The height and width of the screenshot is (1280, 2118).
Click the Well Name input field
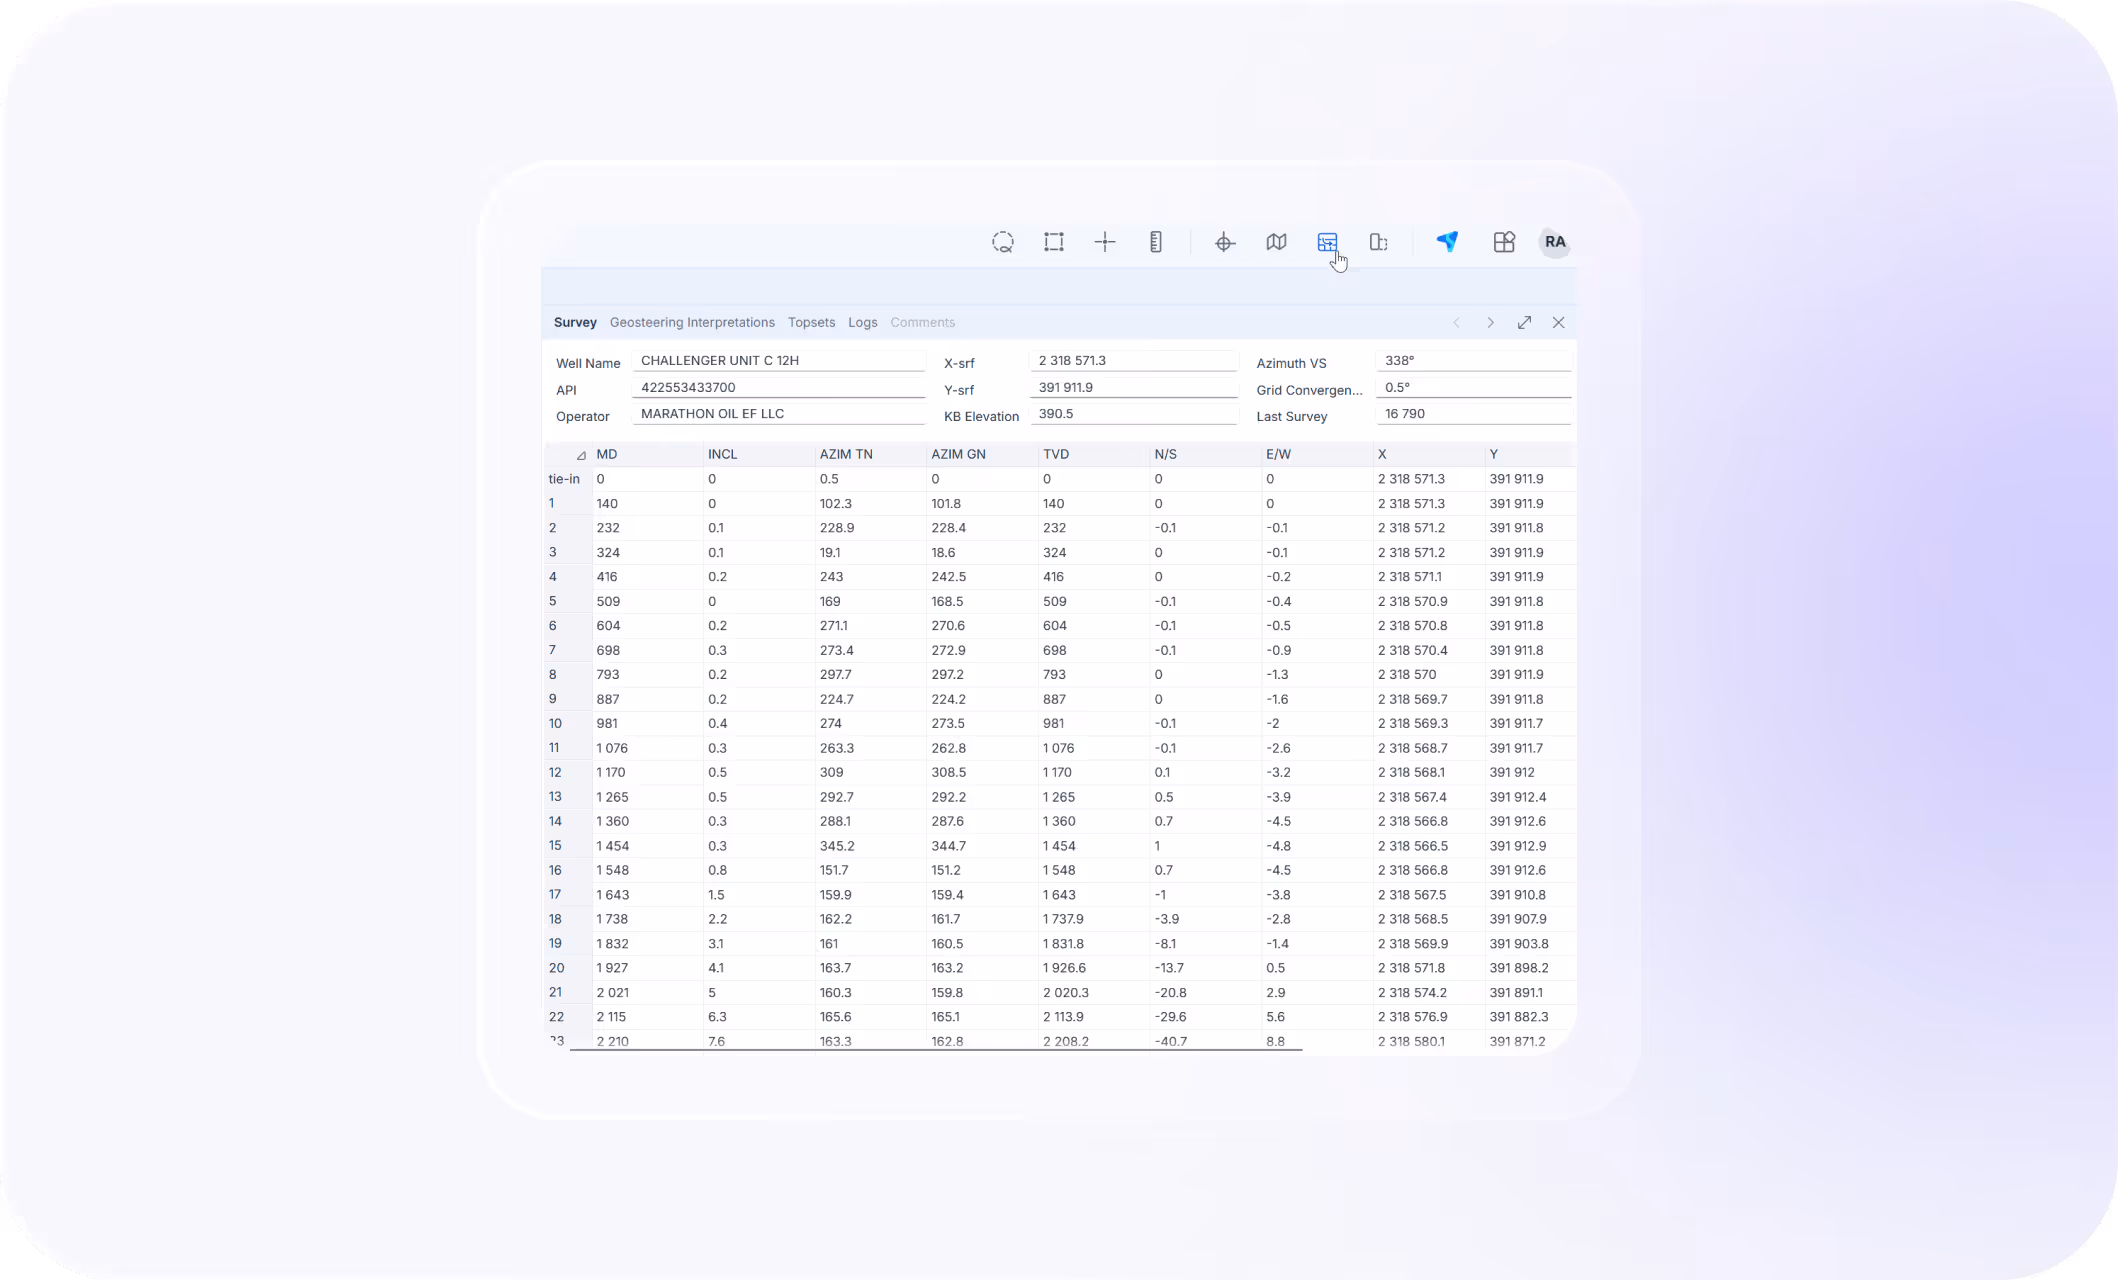point(778,361)
